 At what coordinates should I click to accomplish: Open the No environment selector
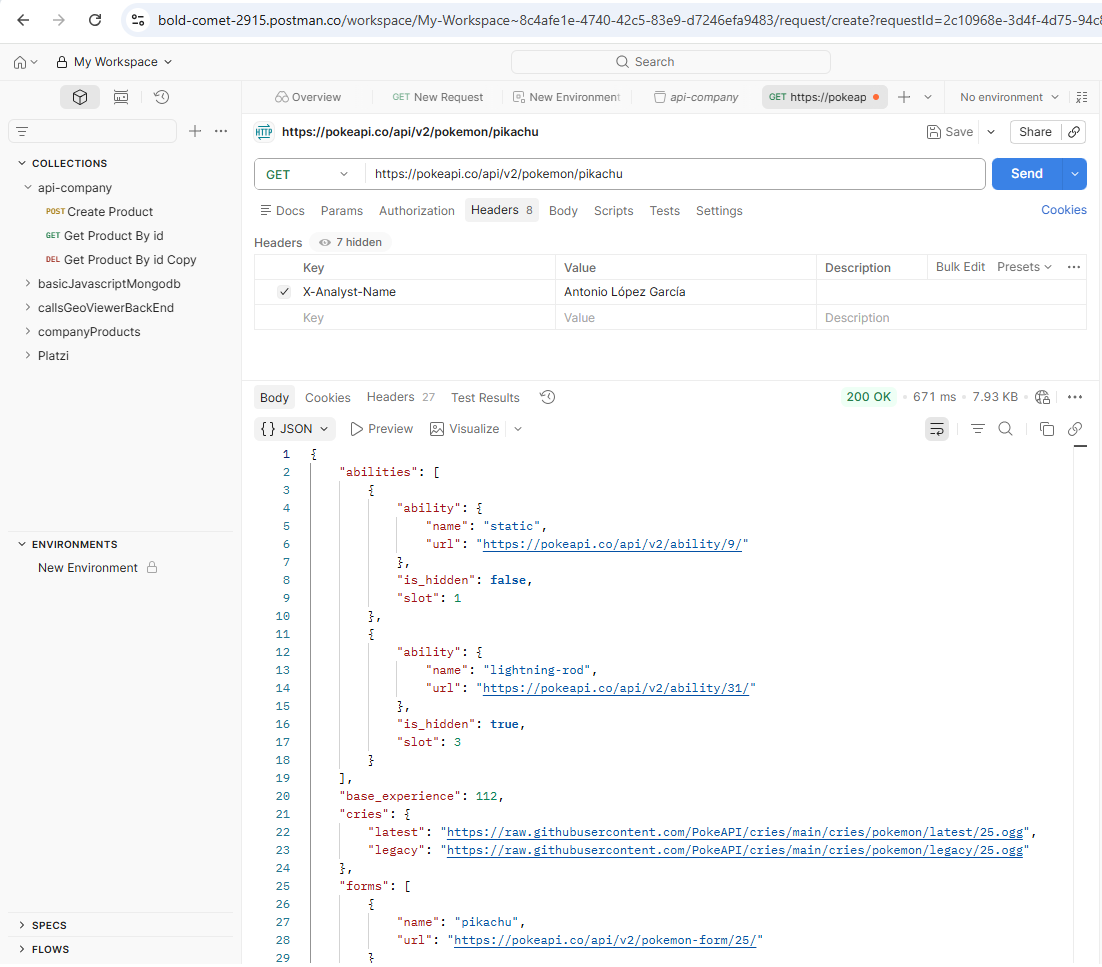pyautogui.click(x=1009, y=97)
